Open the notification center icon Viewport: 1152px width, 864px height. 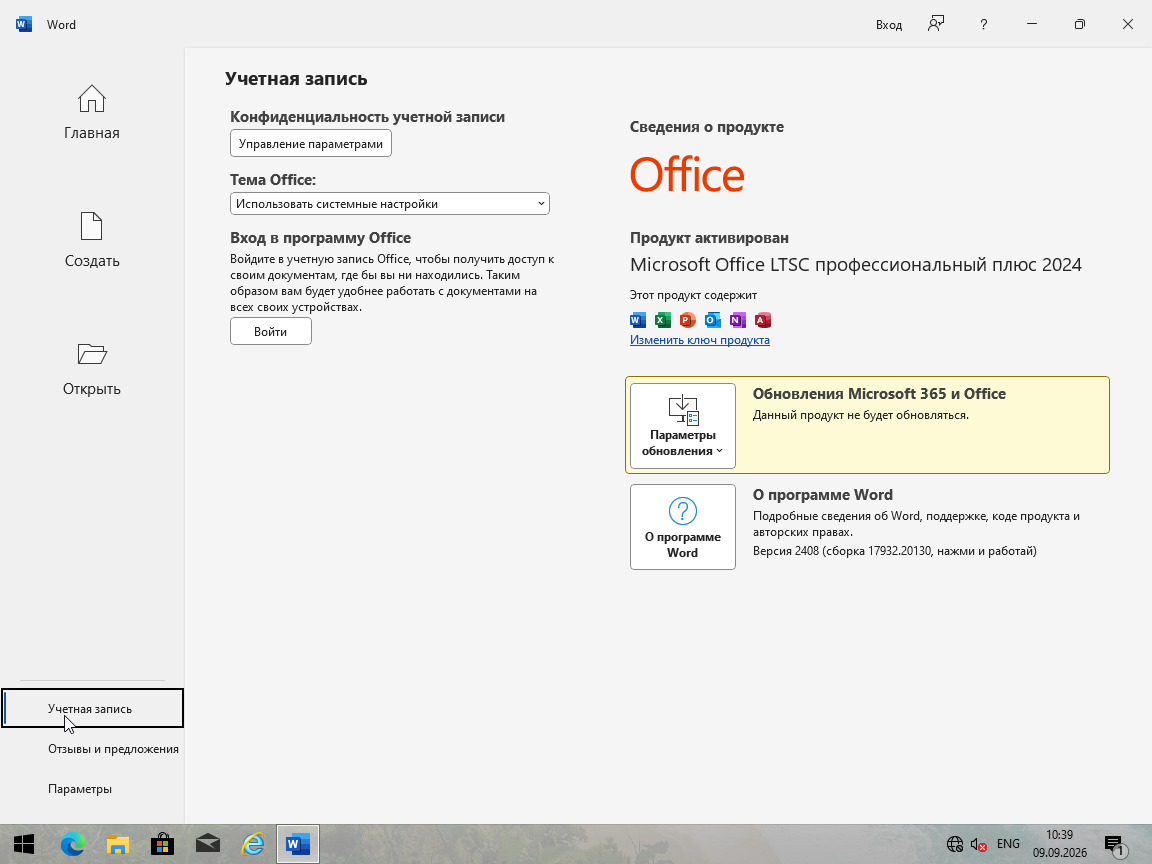point(1114,845)
